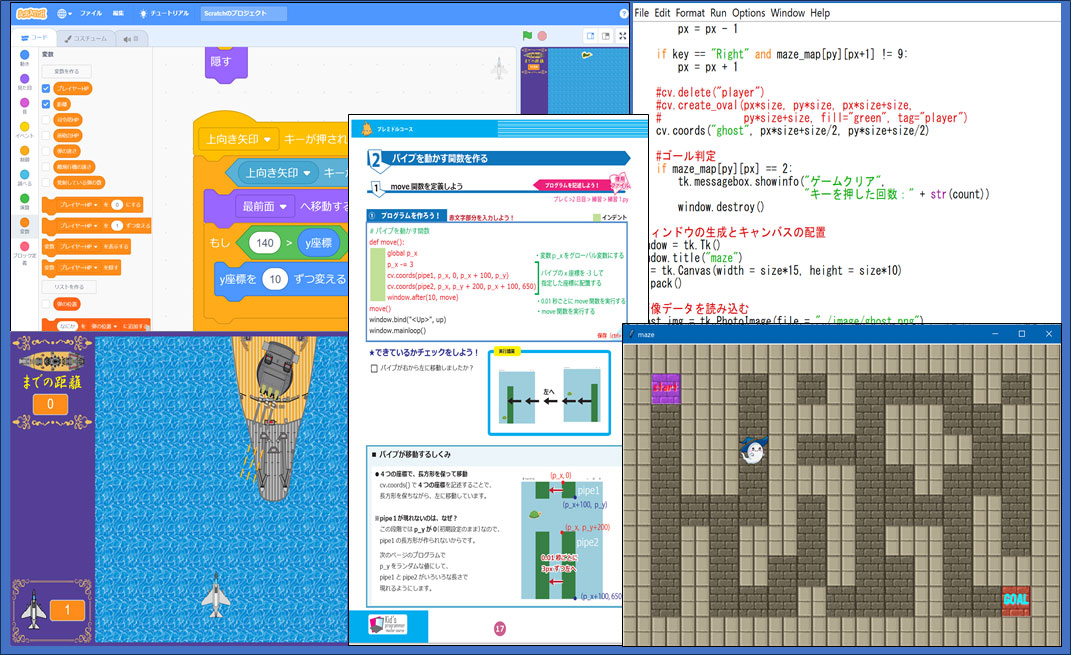Open the プレイヤーHP dropdown in the set-to-0 block
The width and height of the screenshot is (1071, 655).
point(79,205)
